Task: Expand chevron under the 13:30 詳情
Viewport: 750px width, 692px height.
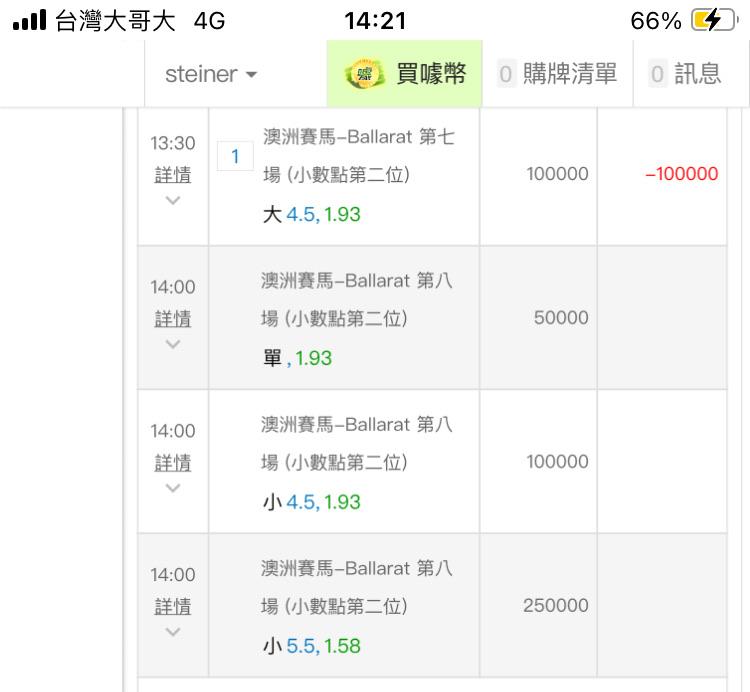Action: pos(173,200)
